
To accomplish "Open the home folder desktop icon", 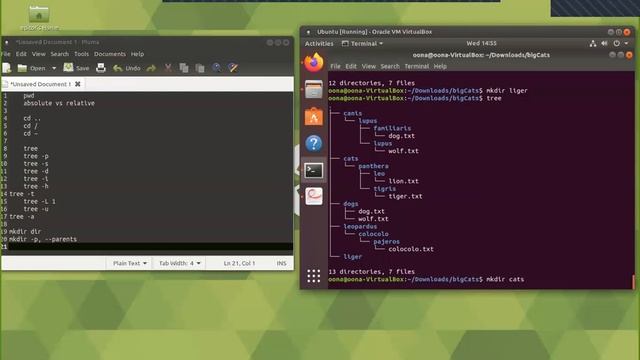I will 39,15.
